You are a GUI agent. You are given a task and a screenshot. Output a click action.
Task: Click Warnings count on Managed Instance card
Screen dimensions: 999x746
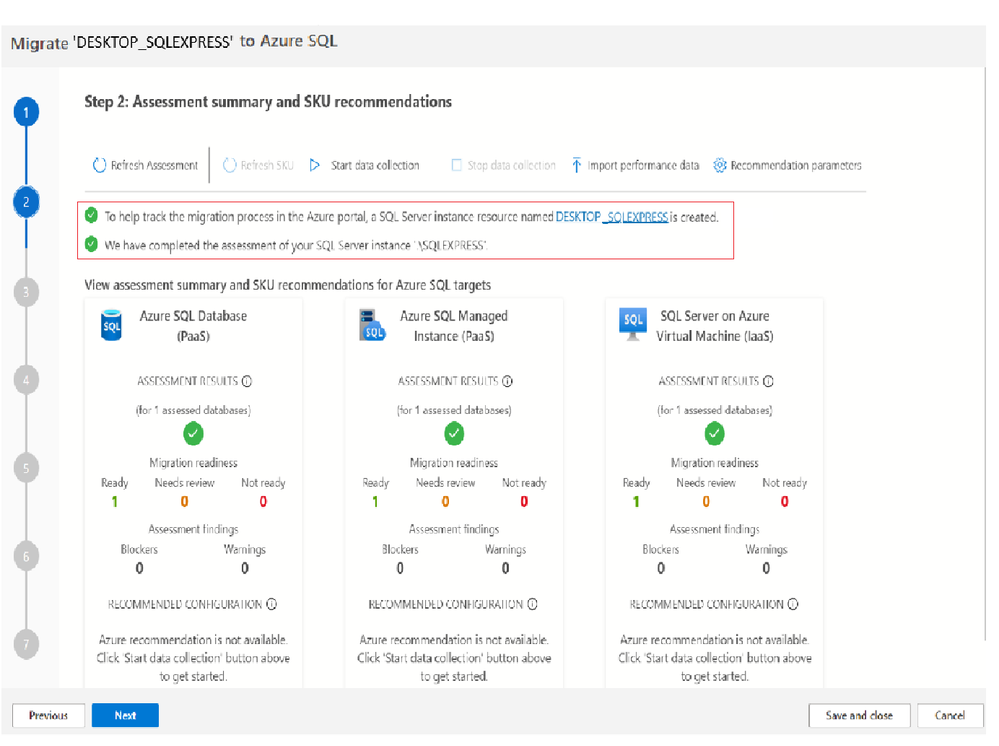(506, 569)
